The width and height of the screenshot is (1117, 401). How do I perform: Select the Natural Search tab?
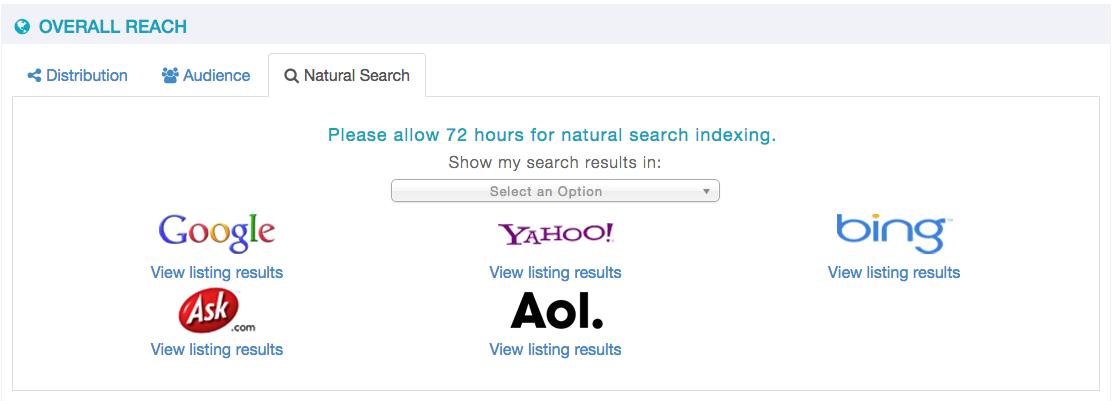point(347,75)
